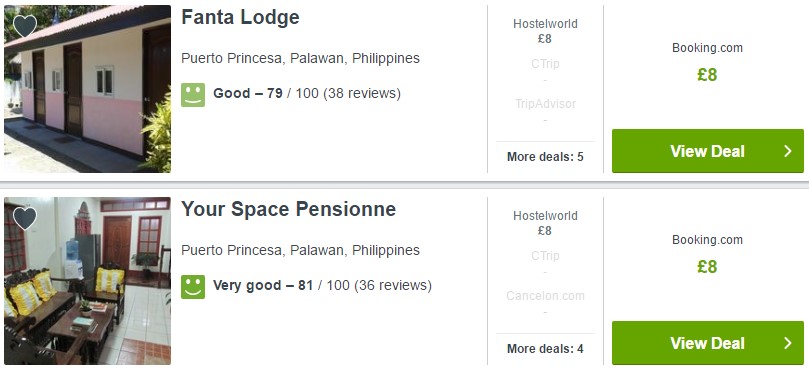Open Your Space Pensionne hotel title
This screenshot has height=368, width=809.
[x=288, y=210]
